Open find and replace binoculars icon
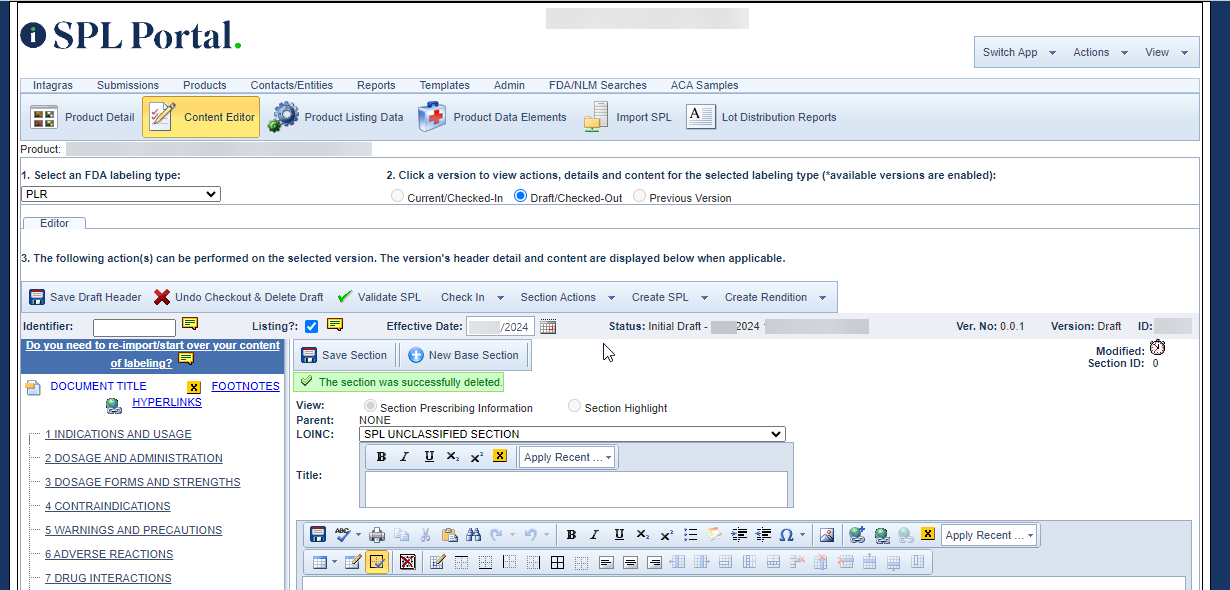This screenshot has width=1230, height=590. [x=474, y=535]
